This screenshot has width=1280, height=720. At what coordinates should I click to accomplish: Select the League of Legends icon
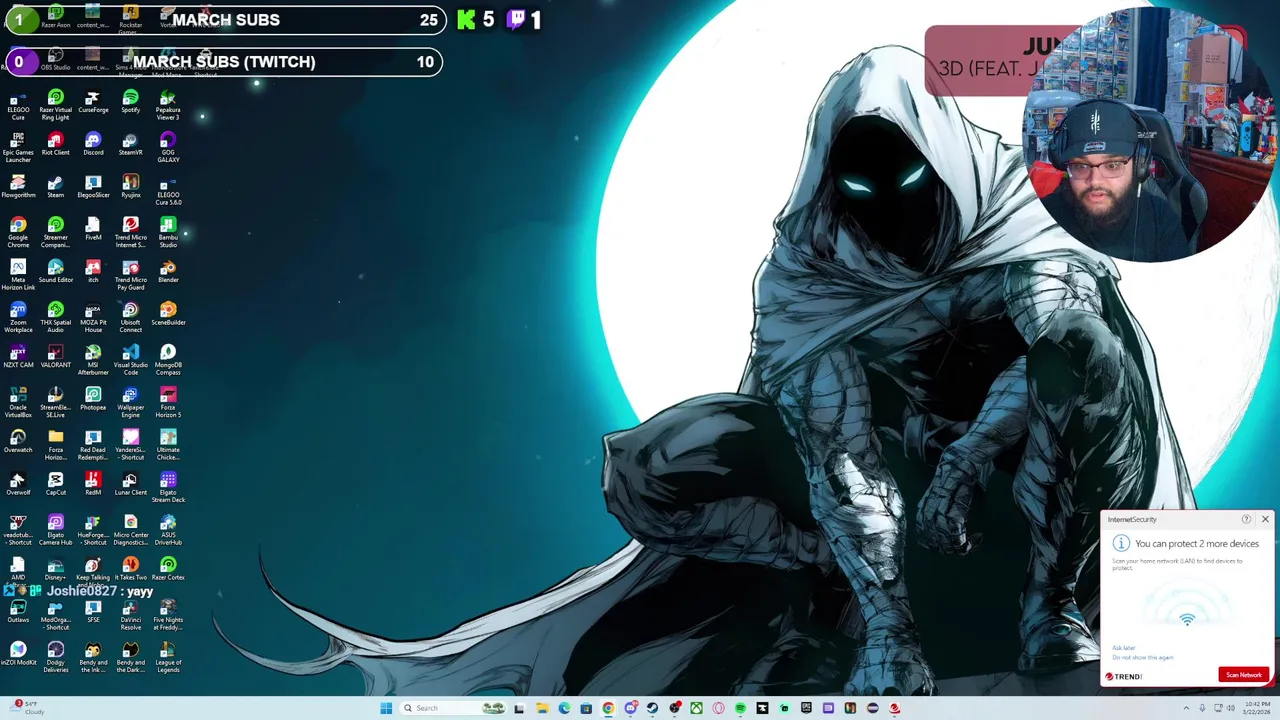click(168, 658)
